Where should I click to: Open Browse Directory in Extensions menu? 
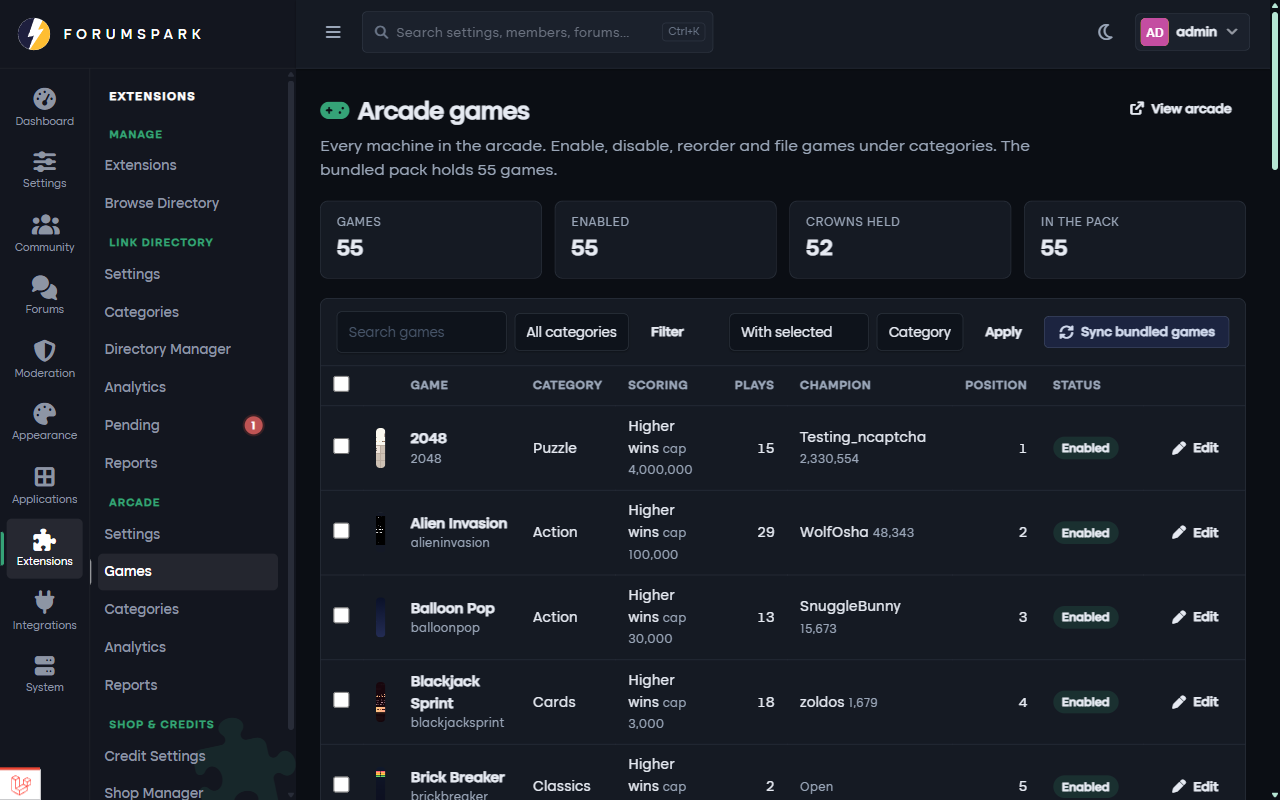(162, 203)
